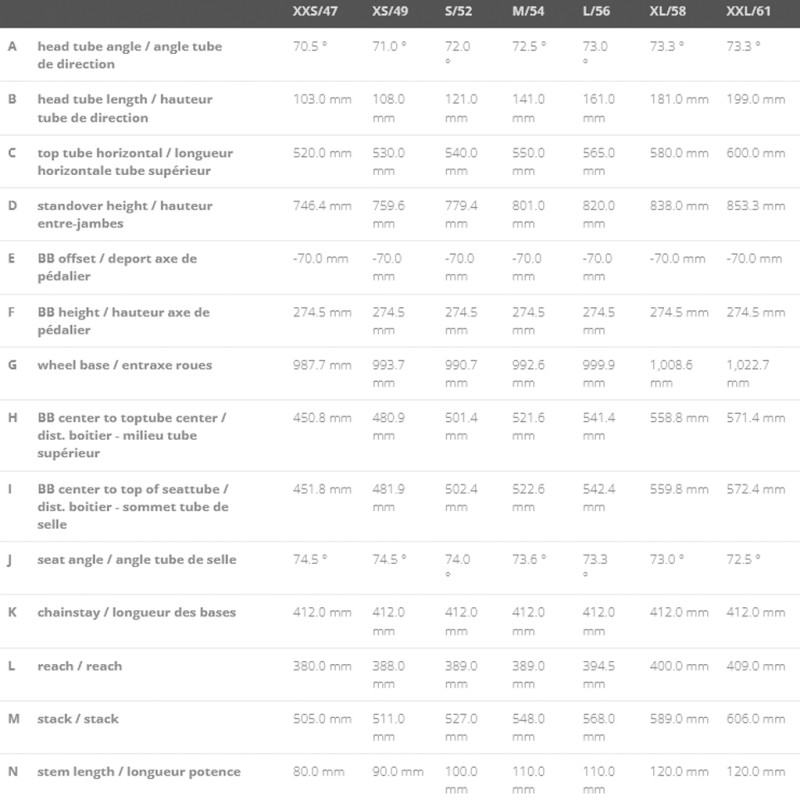Select the head tube length label

coord(125,108)
